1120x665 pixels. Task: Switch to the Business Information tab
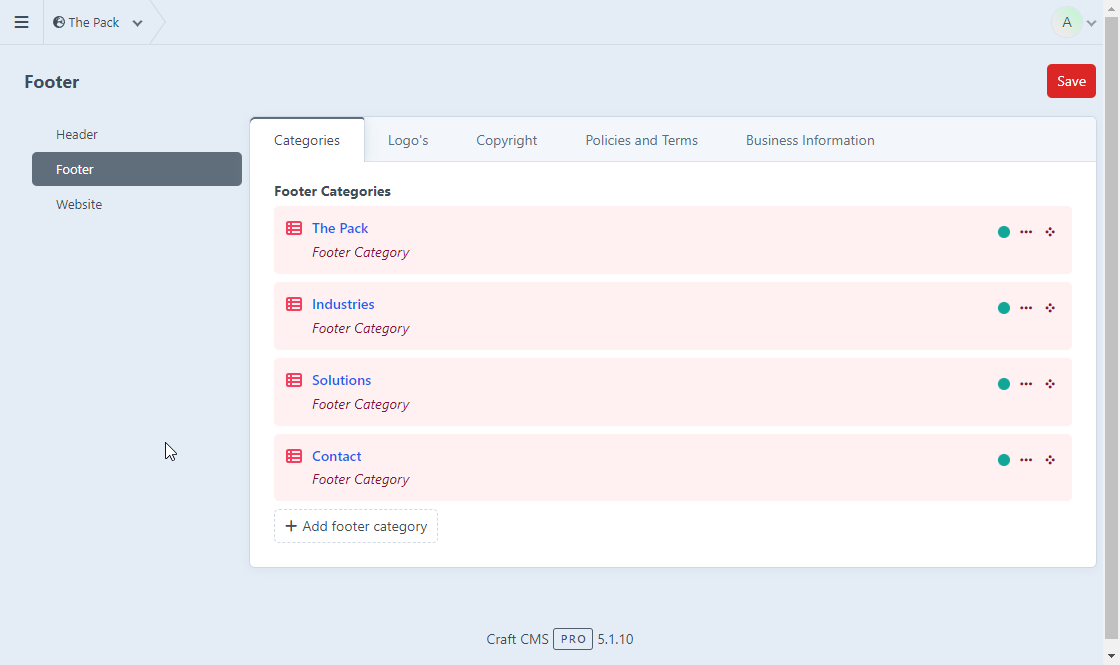pos(809,140)
